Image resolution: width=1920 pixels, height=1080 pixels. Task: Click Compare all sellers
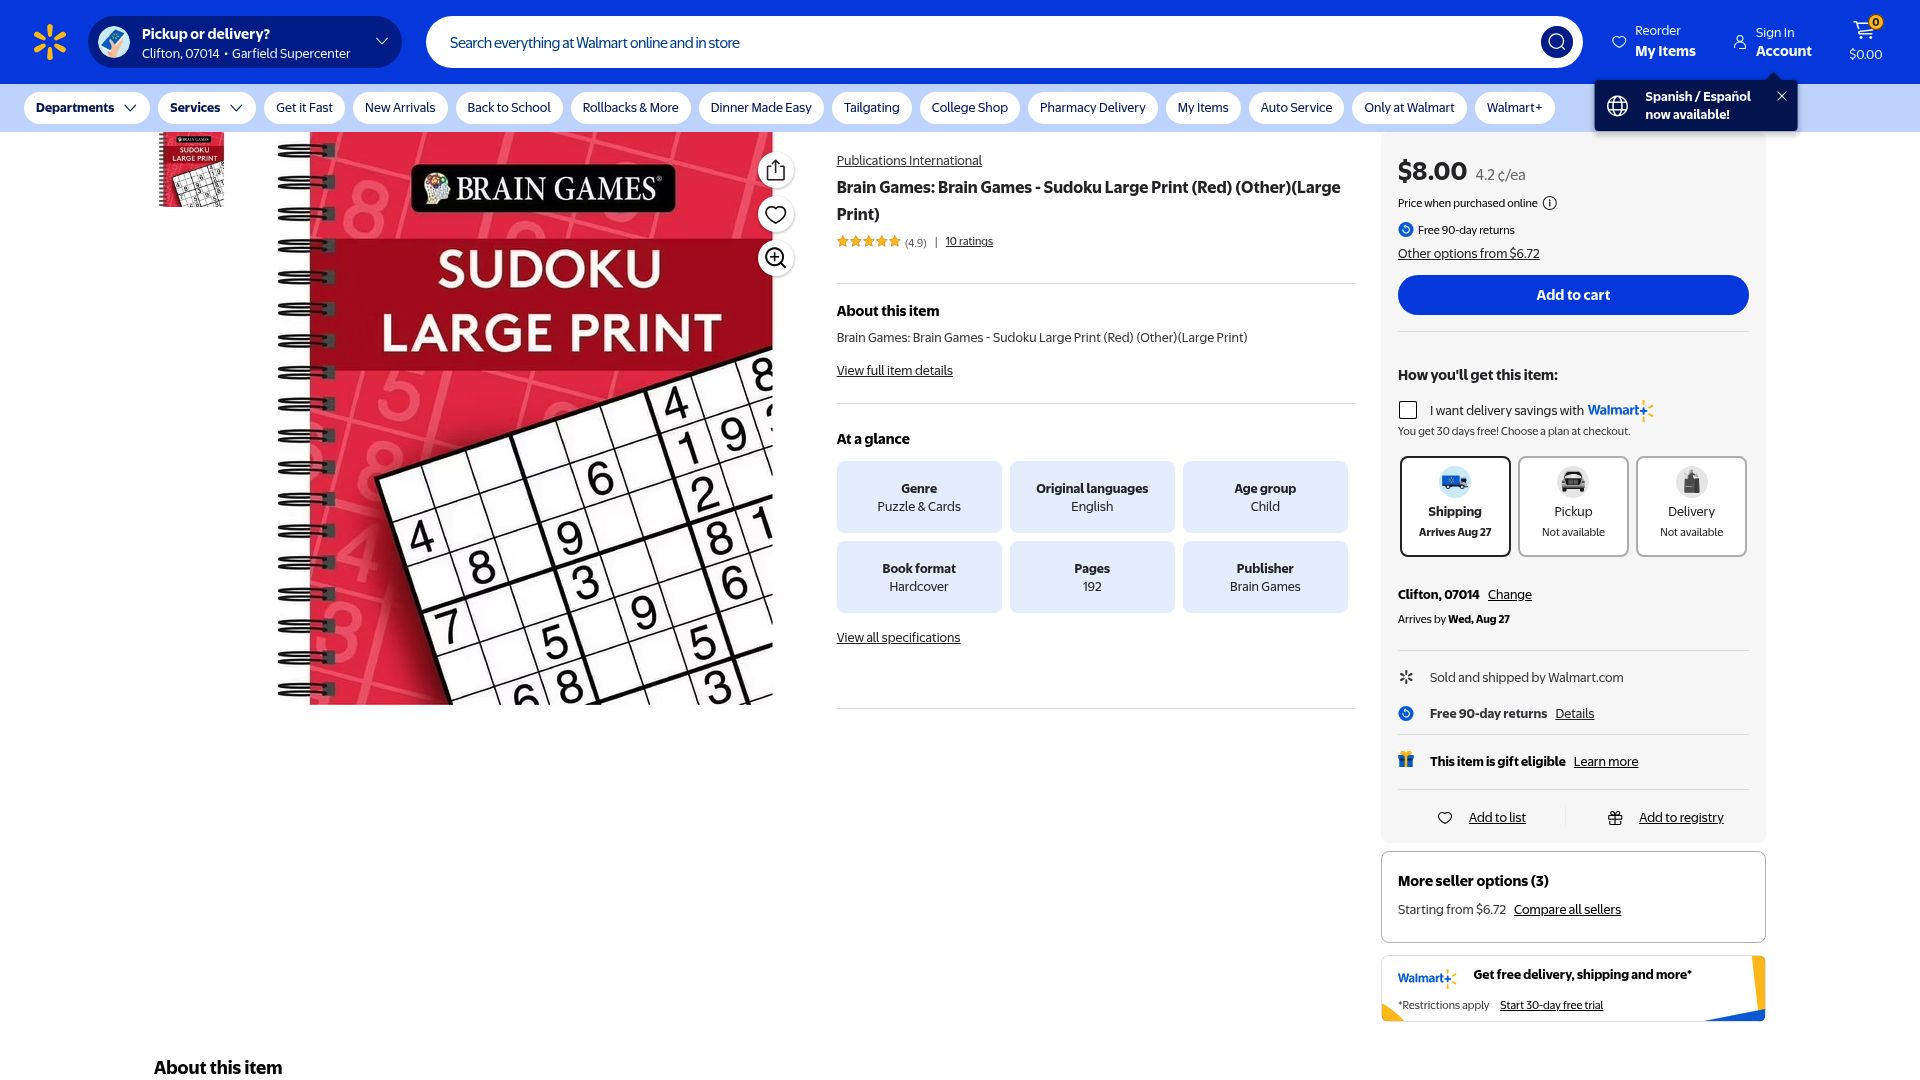(1566, 910)
